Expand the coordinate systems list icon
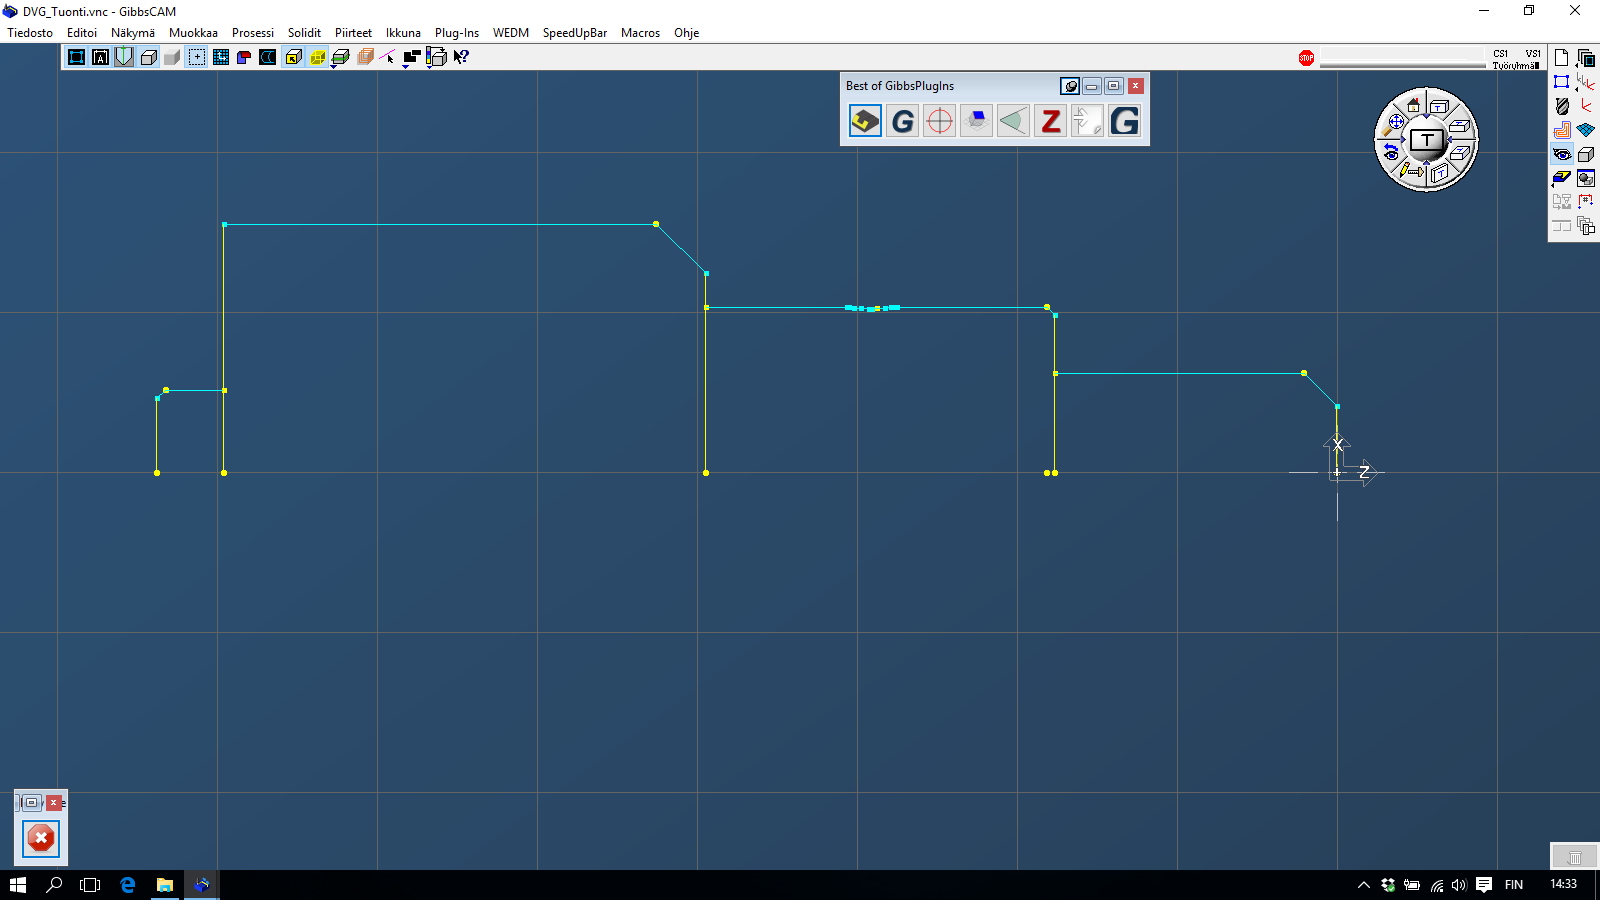This screenshot has width=1600, height=900. 1586,82
